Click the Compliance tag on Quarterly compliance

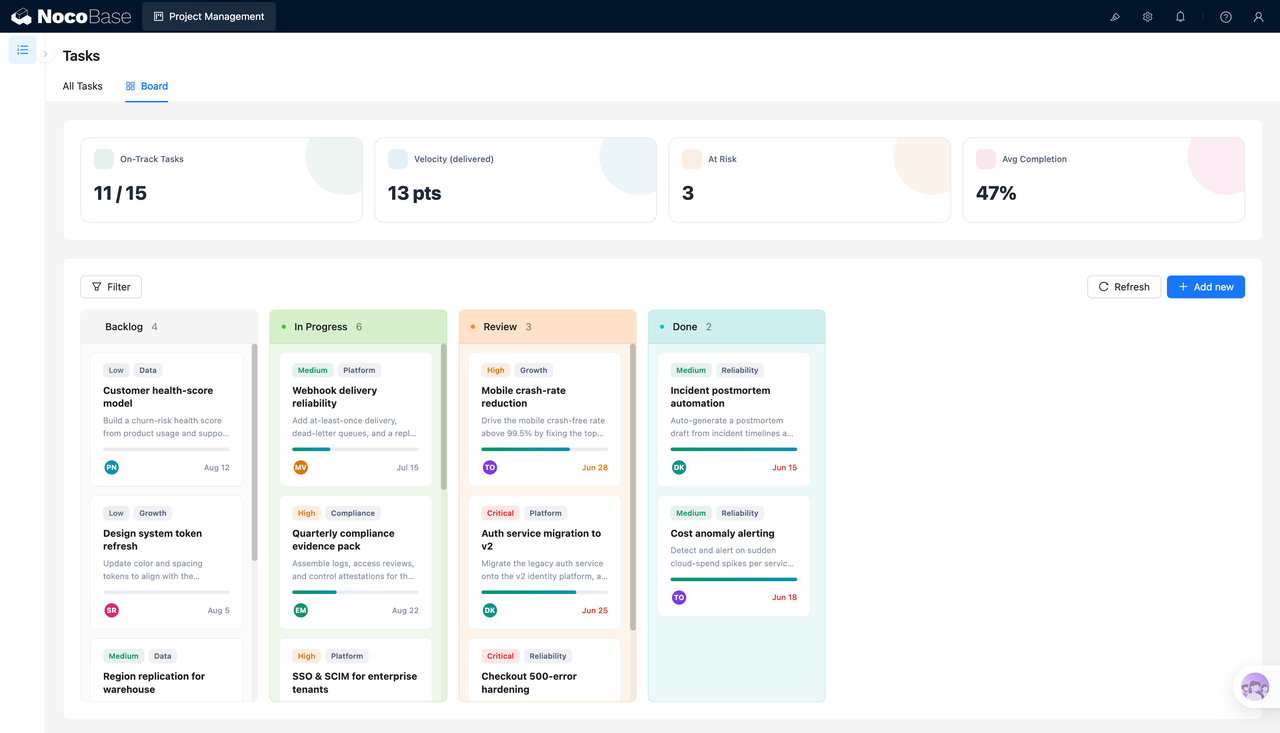353,513
